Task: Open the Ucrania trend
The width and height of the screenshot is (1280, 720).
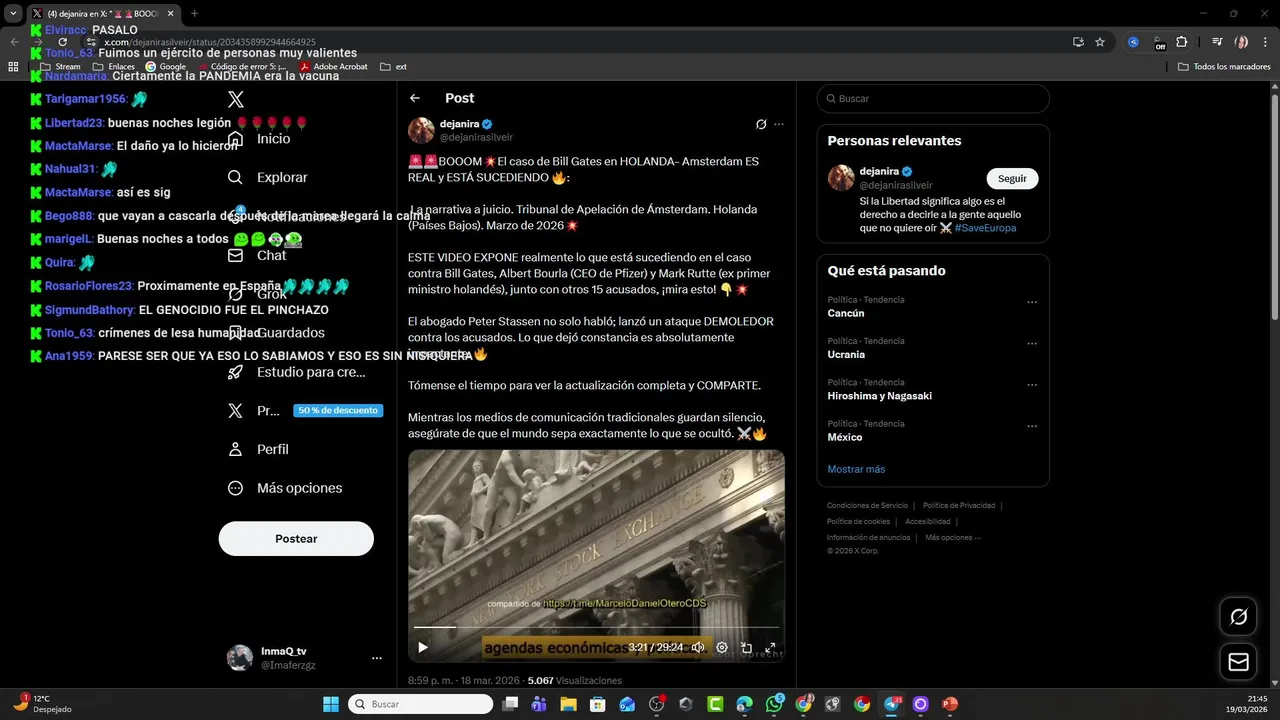Action: point(846,354)
